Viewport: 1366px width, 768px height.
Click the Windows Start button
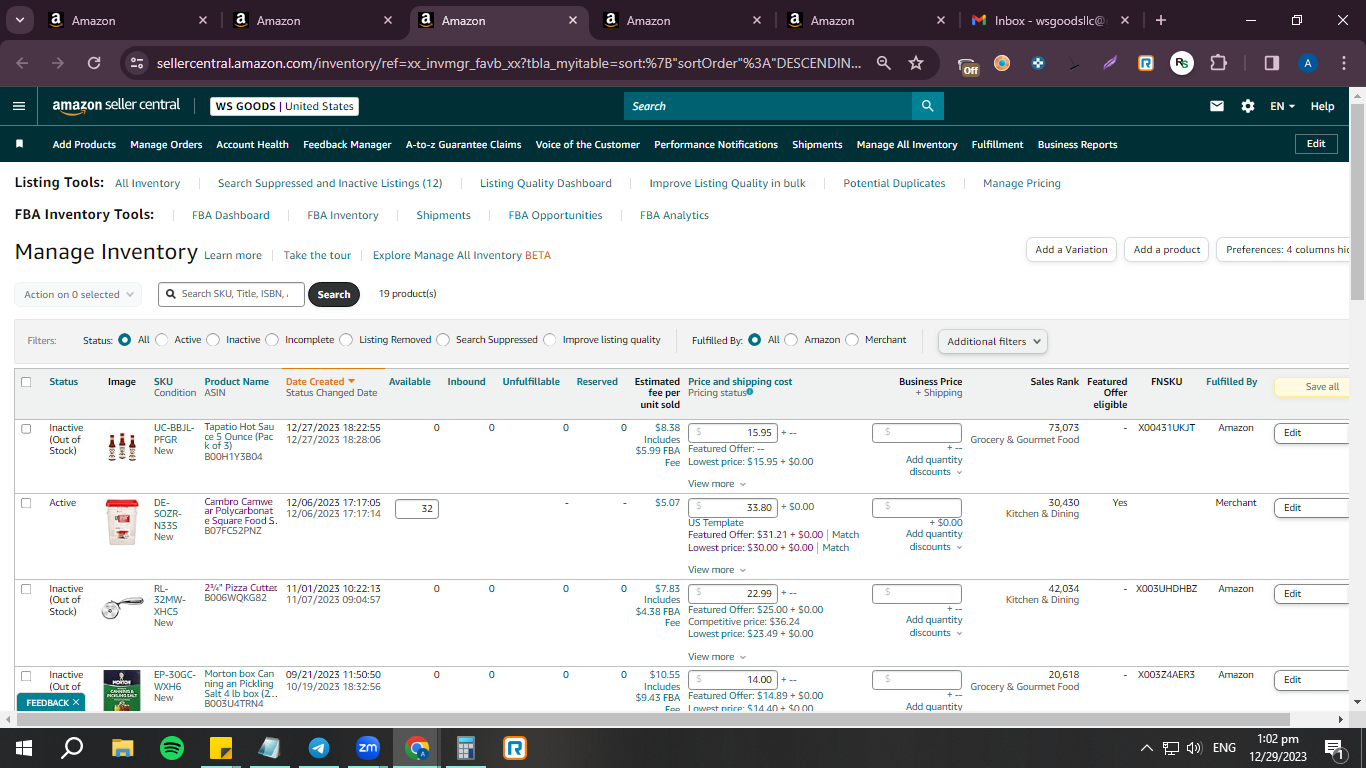(x=24, y=747)
